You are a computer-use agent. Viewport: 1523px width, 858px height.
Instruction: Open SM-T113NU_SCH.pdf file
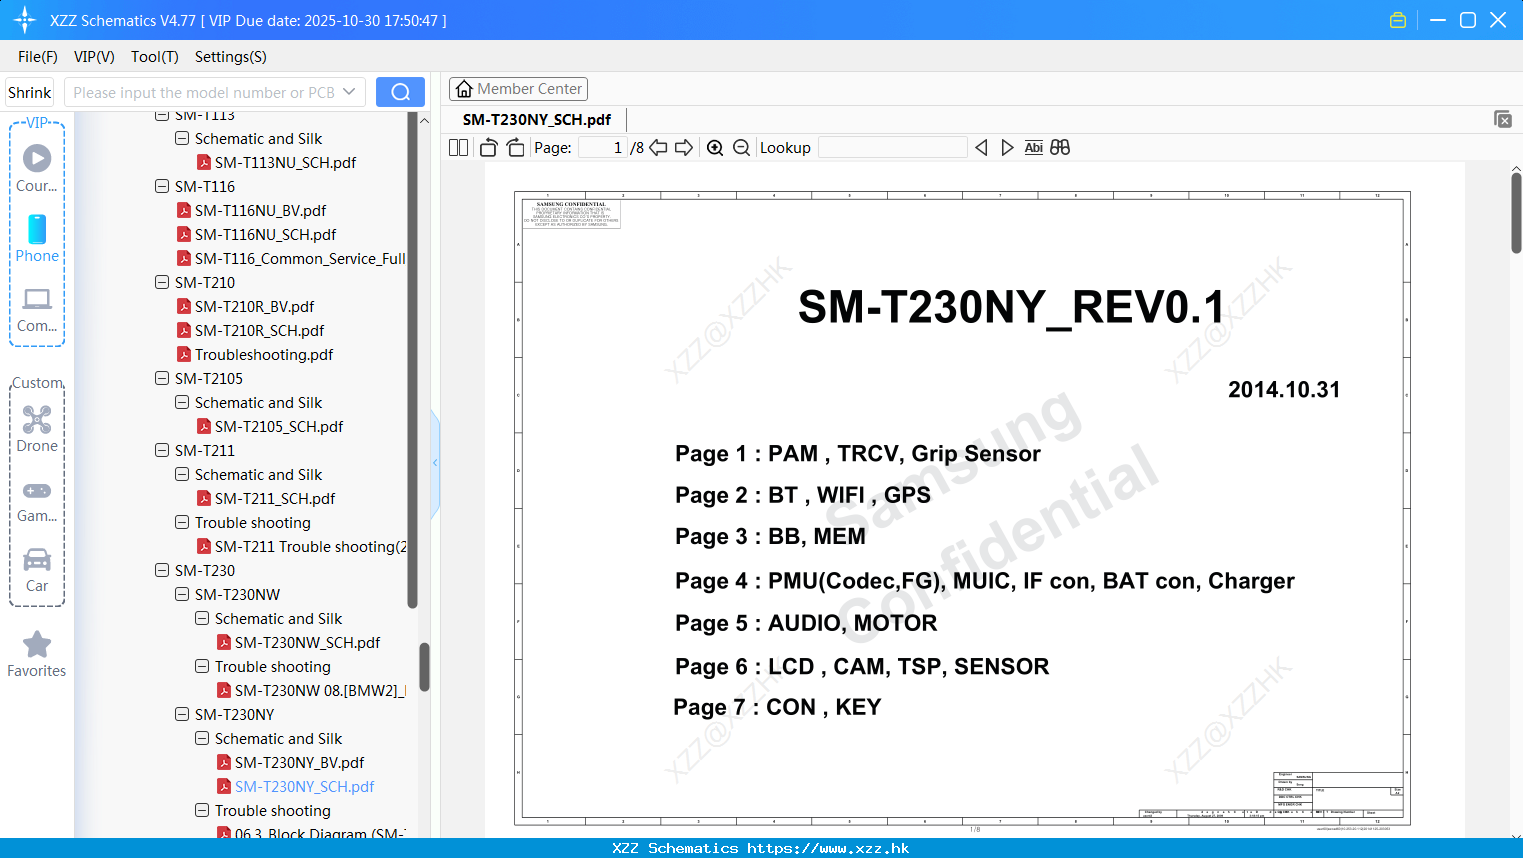(x=285, y=163)
